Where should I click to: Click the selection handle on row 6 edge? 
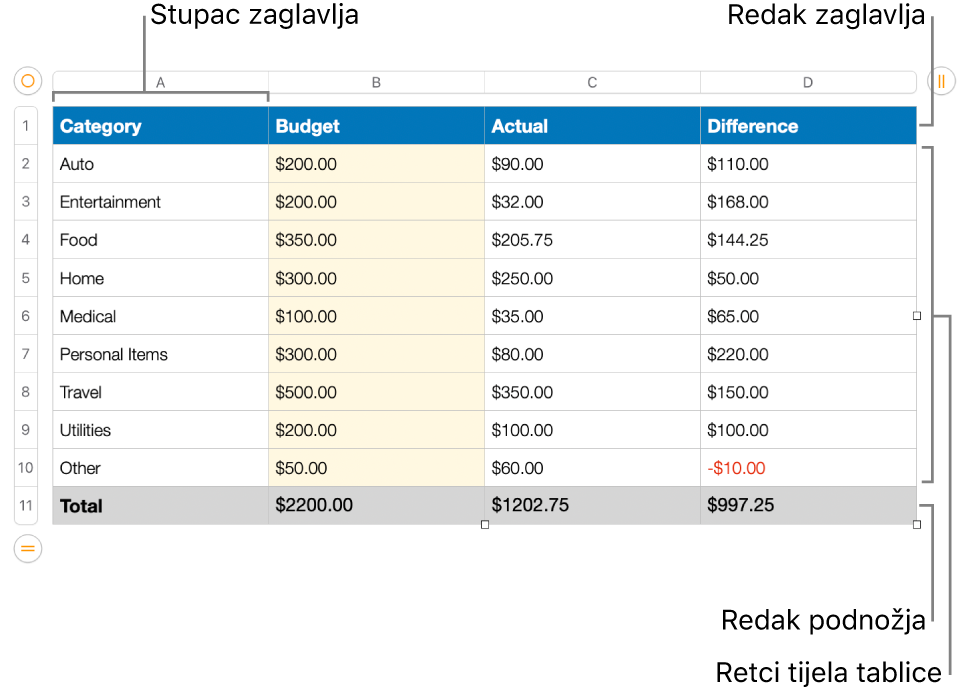coord(916,316)
